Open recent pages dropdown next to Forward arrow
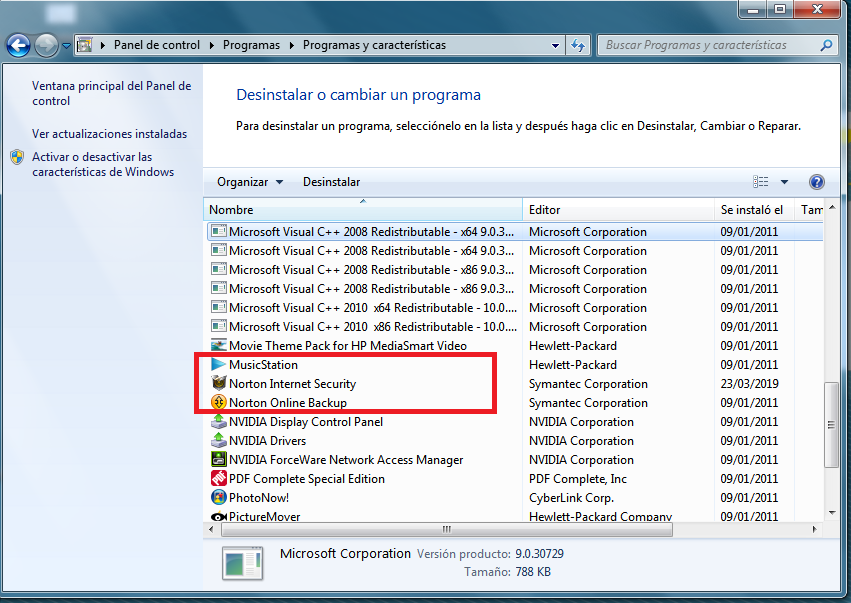 coord(66,46)
